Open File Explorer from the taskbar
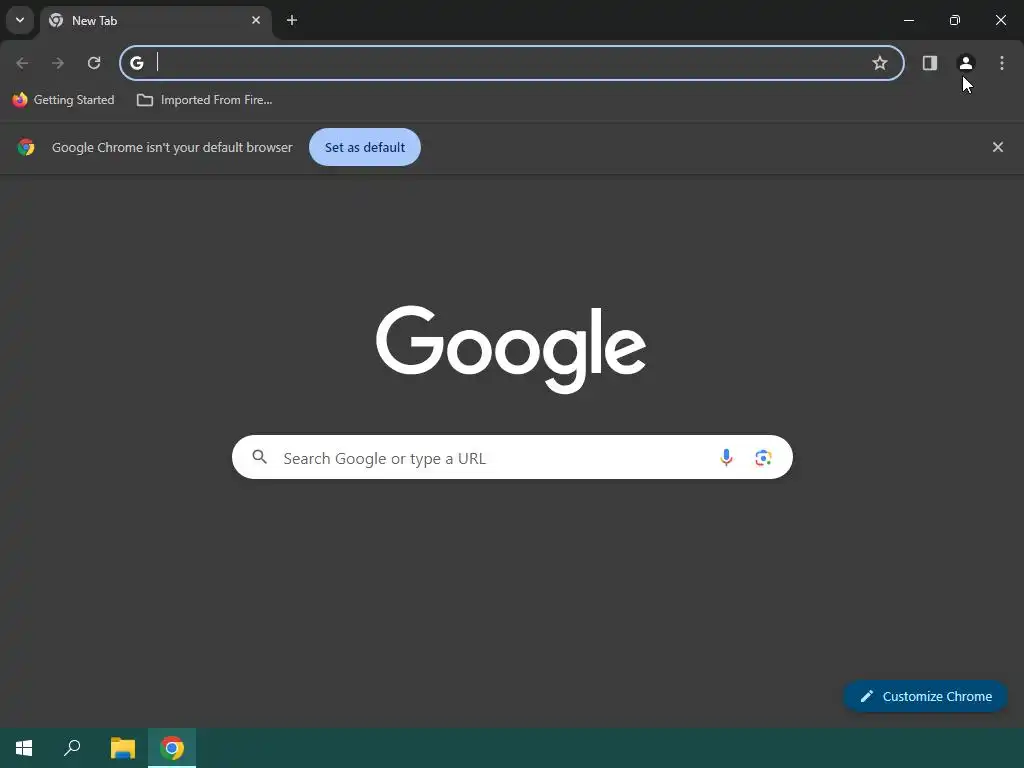The image size is (1024, 768). [x=123, y=748]
